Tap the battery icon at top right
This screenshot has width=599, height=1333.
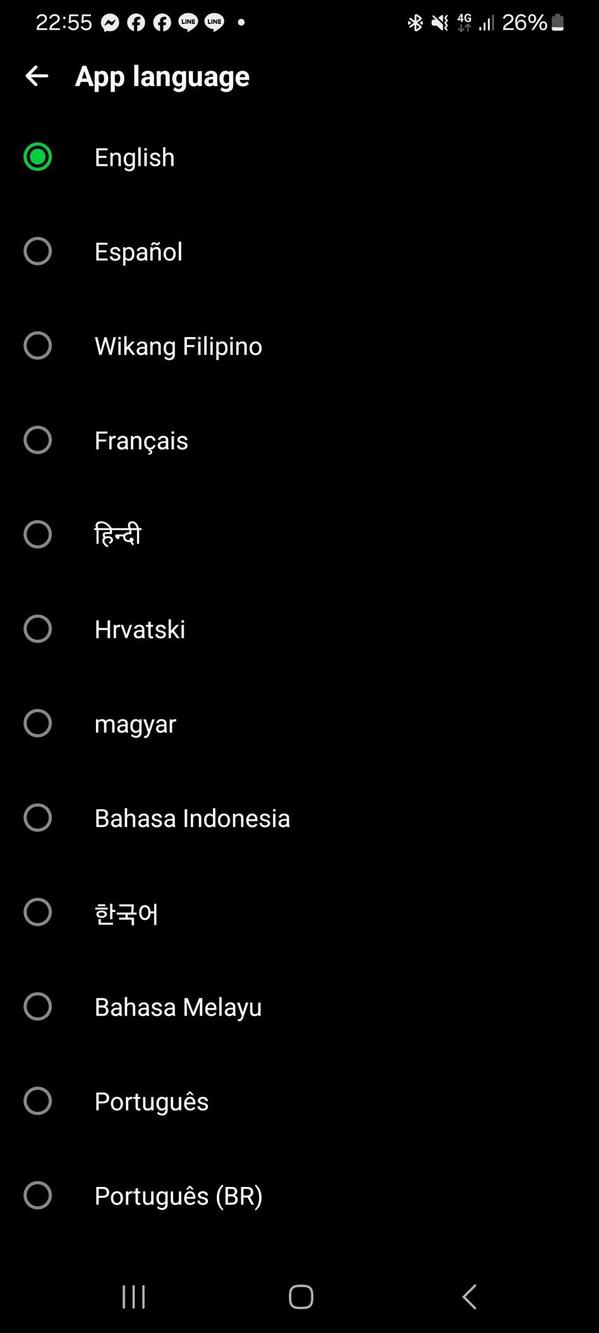click(x=558, y=22)
